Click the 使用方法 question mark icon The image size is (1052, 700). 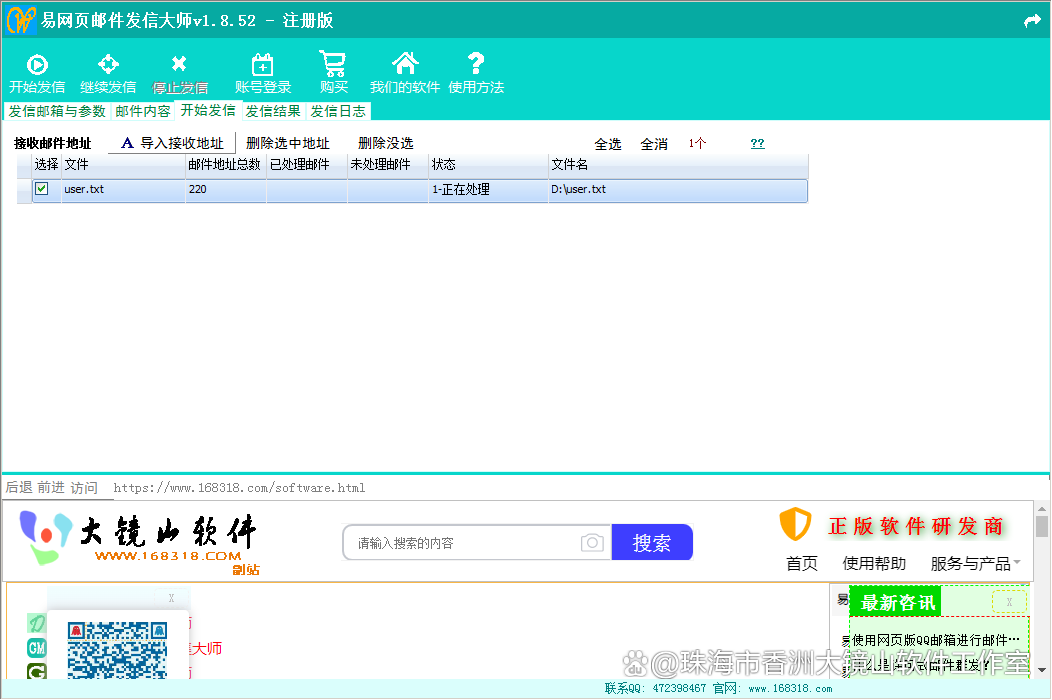[476, 64]
